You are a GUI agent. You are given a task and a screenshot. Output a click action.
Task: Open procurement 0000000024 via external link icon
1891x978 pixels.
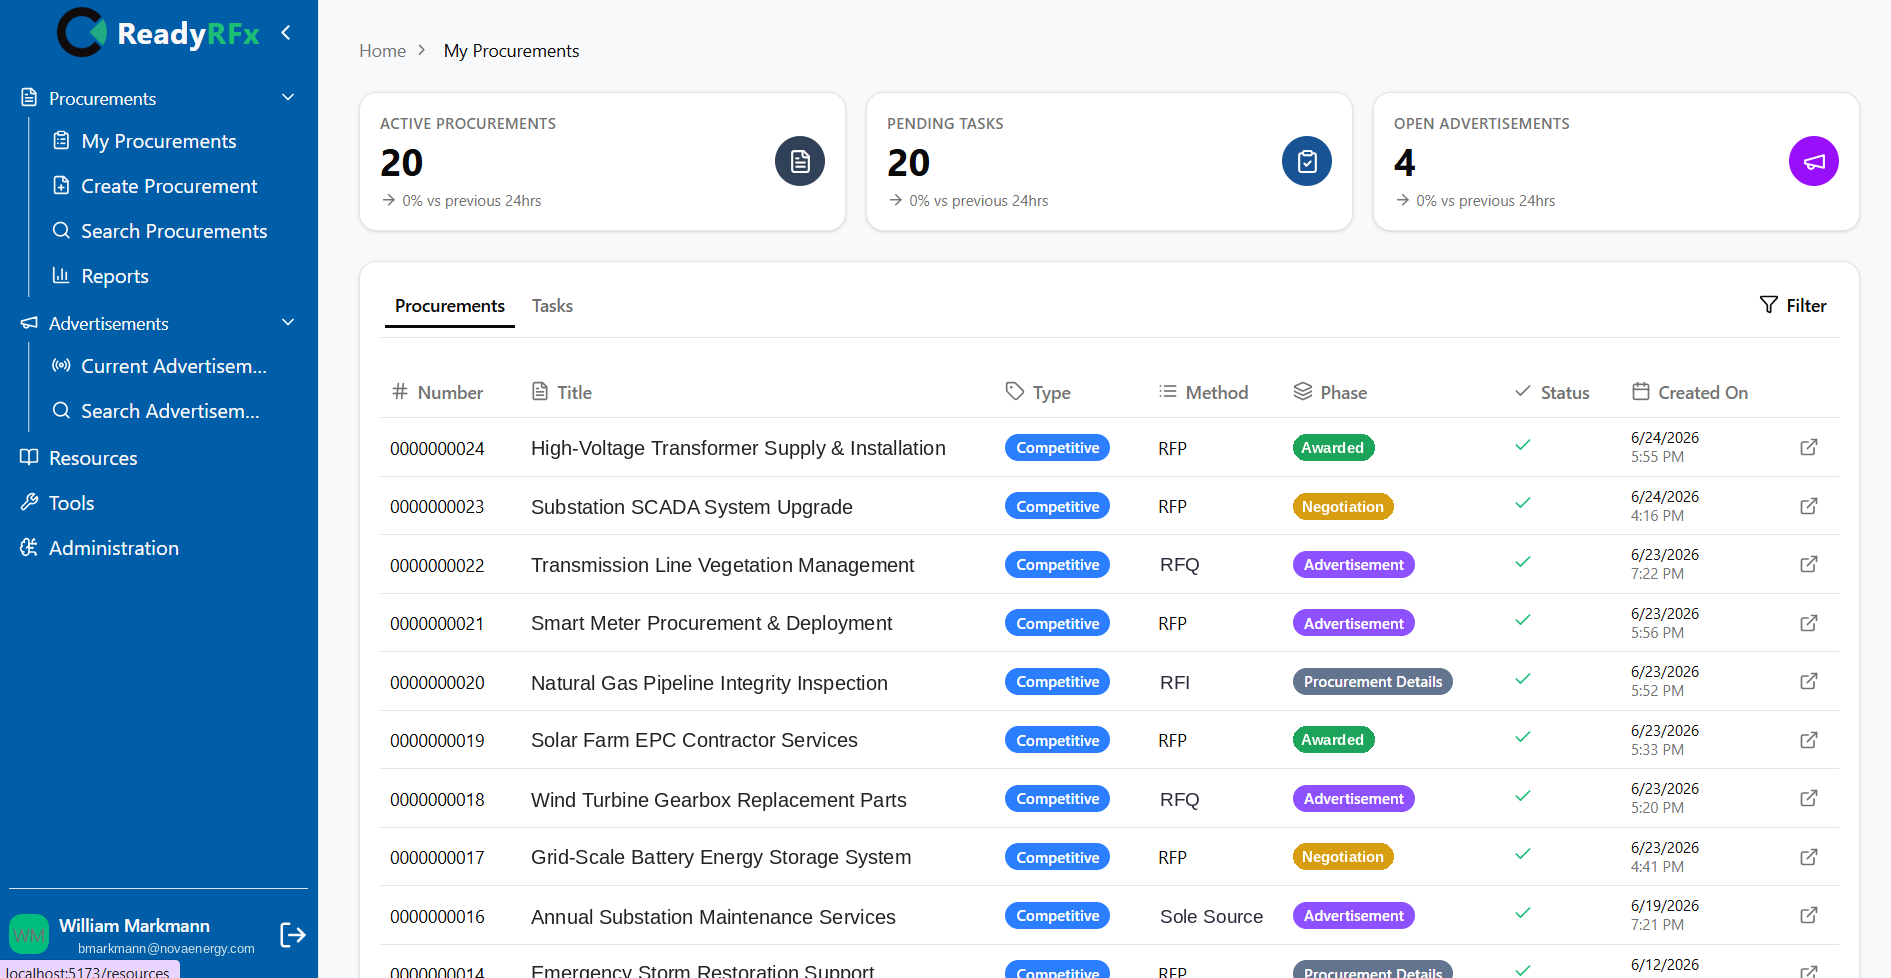[1809, 447]
